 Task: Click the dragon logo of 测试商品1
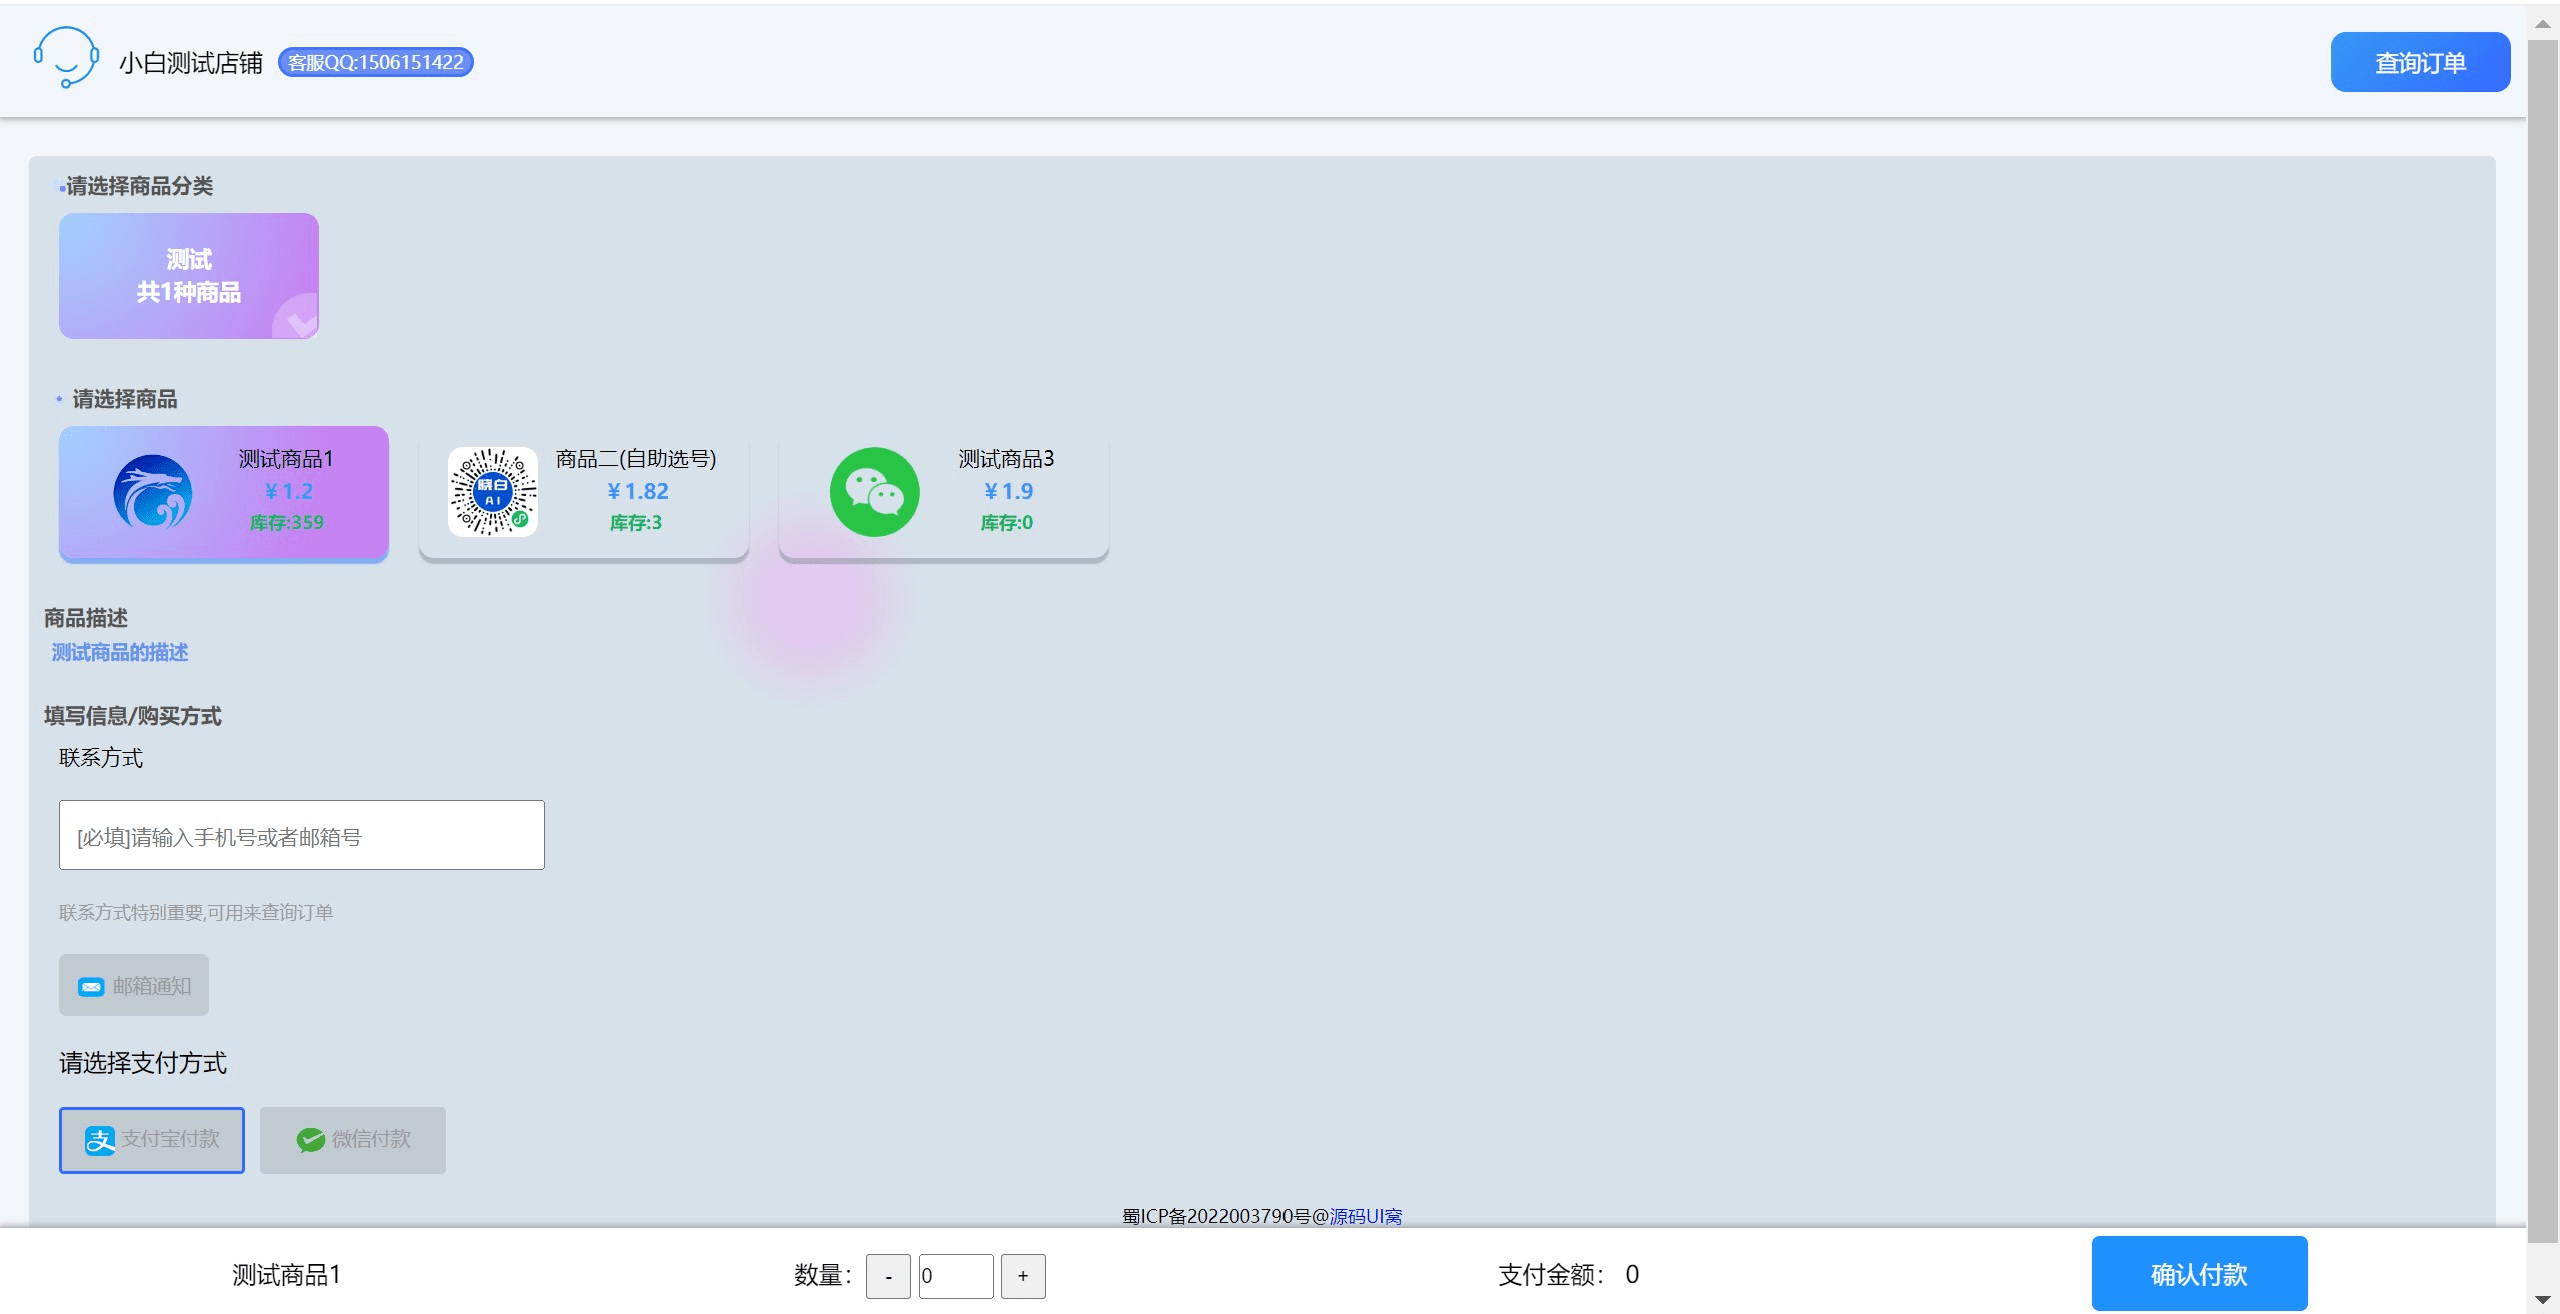pos(152,492)
